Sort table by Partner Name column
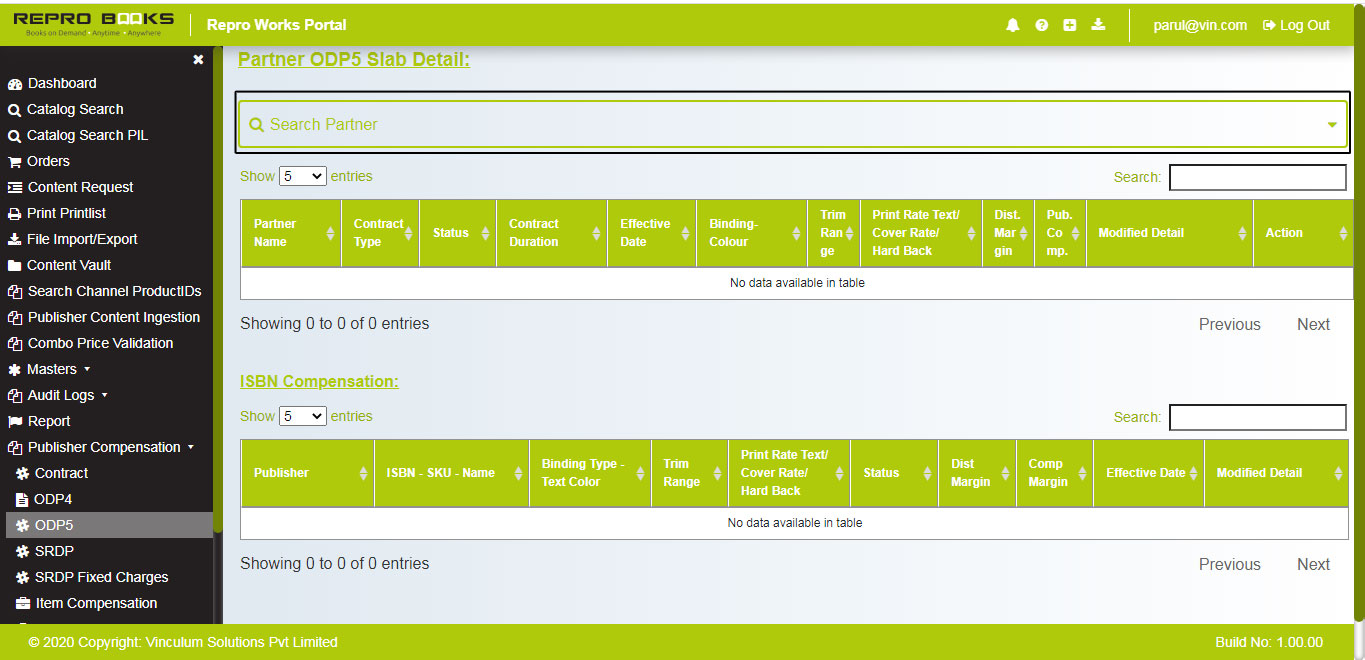Screen dimensions: 1365x660 point(290,233)
